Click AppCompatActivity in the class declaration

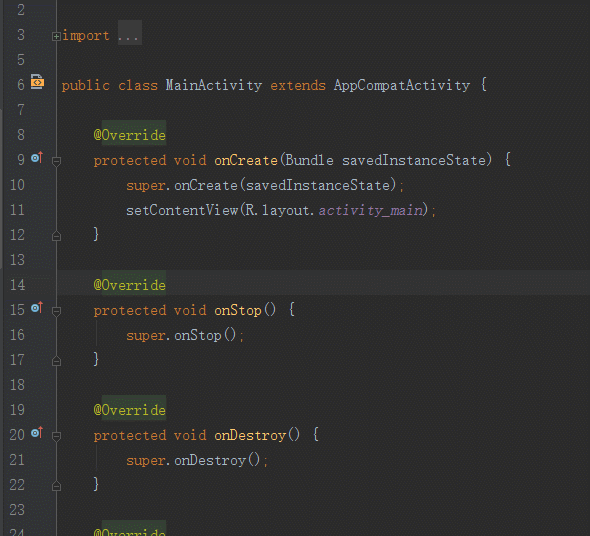click(402, 85)
